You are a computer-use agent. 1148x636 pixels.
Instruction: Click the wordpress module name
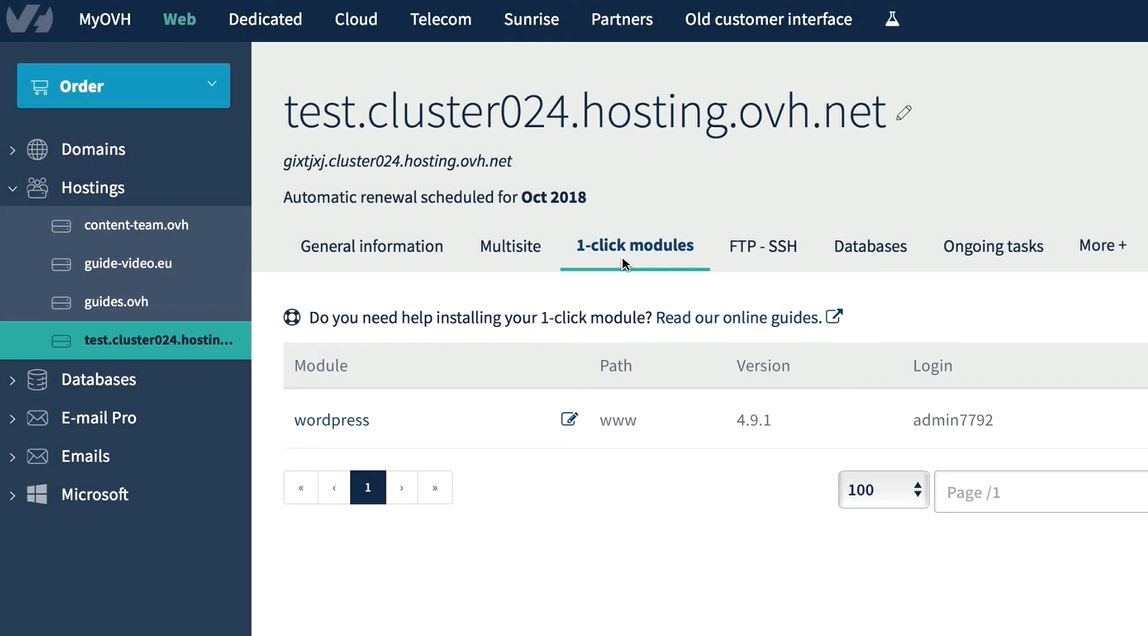coord(332,420)
